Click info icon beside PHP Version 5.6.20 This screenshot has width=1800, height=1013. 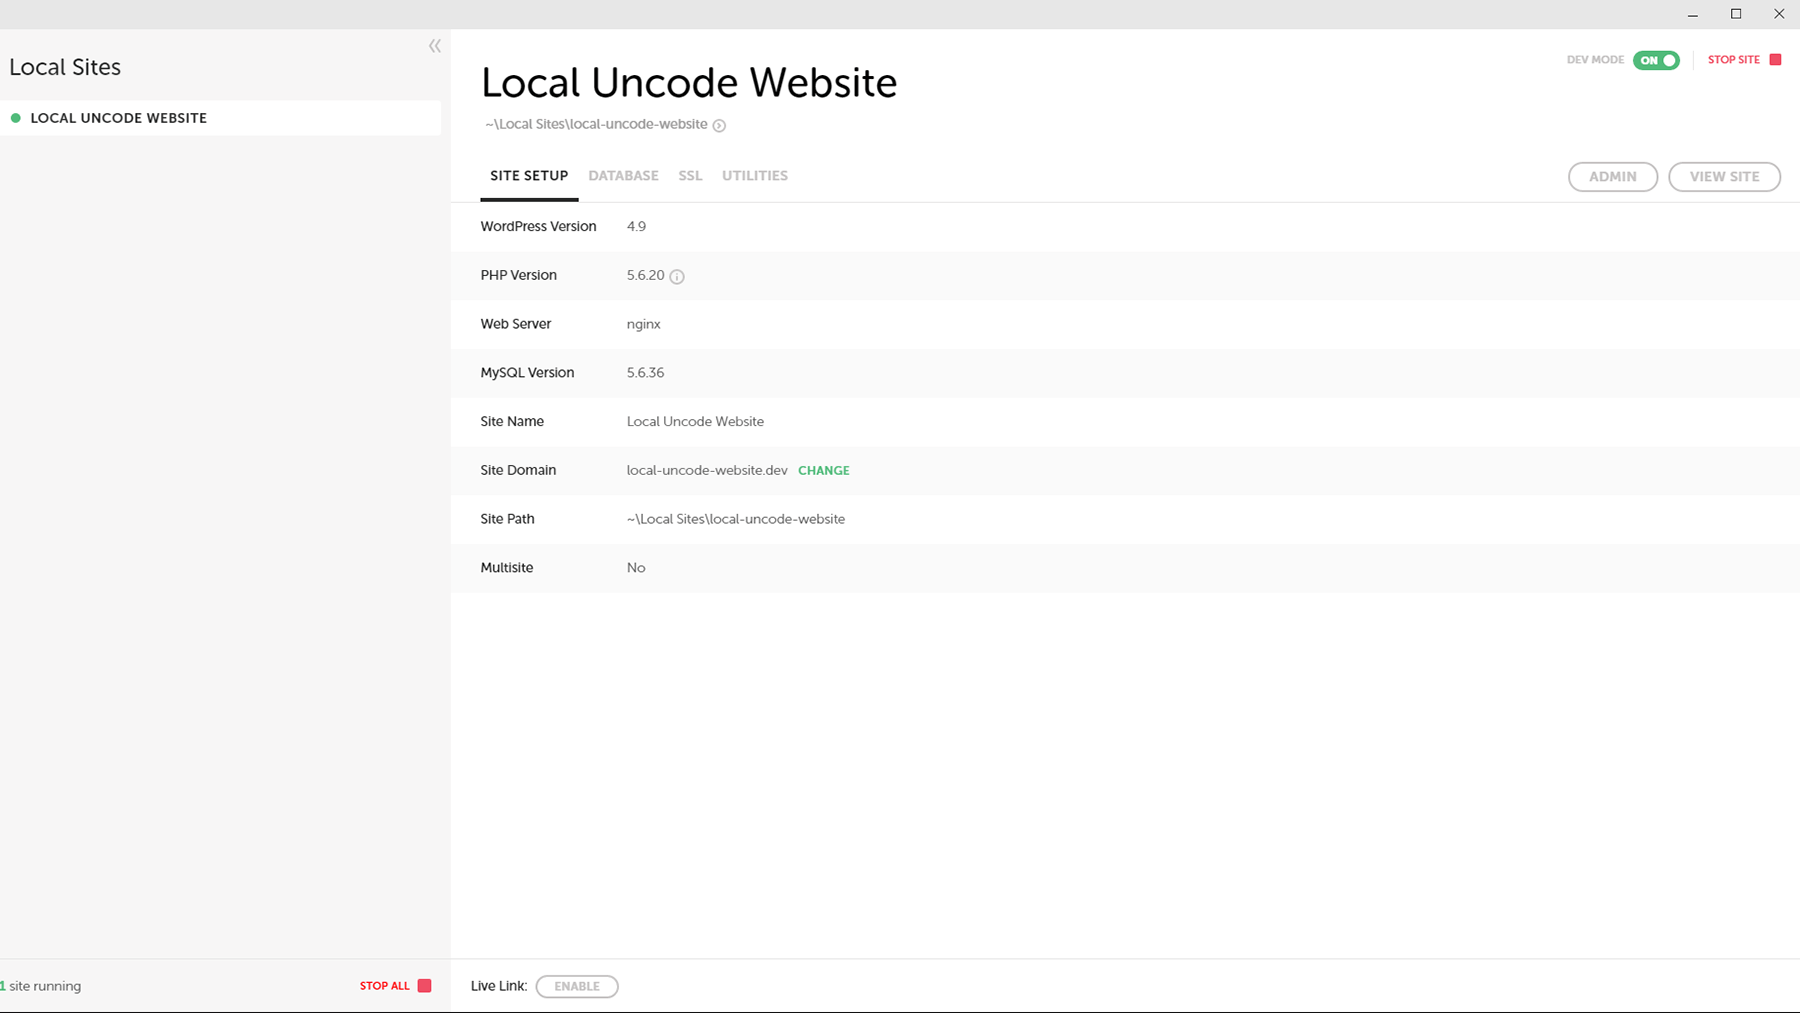(x=677, y=277)
